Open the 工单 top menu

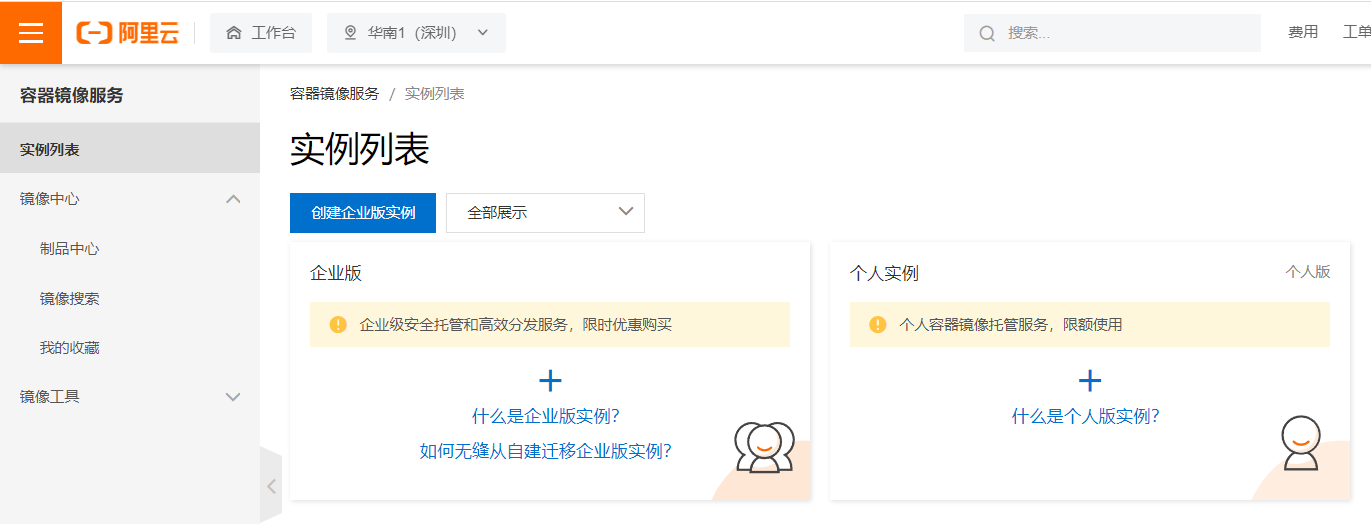point(1356,33)
